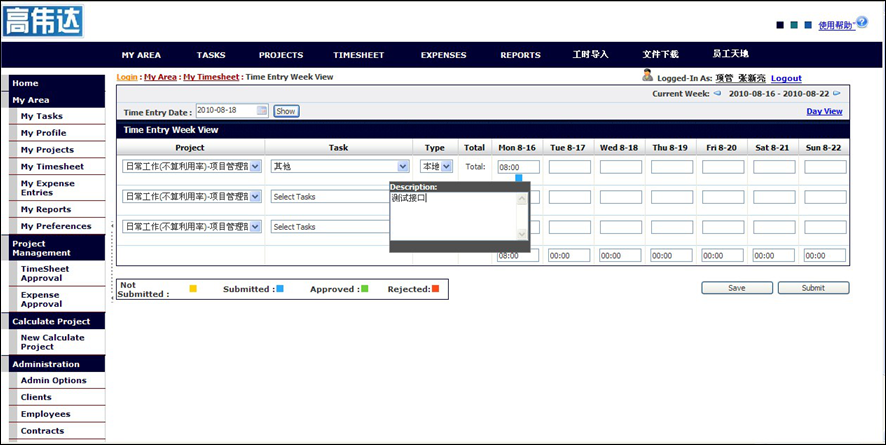Open the calendar picker beside the date field
Screen dimensions: 886x445
262,110
